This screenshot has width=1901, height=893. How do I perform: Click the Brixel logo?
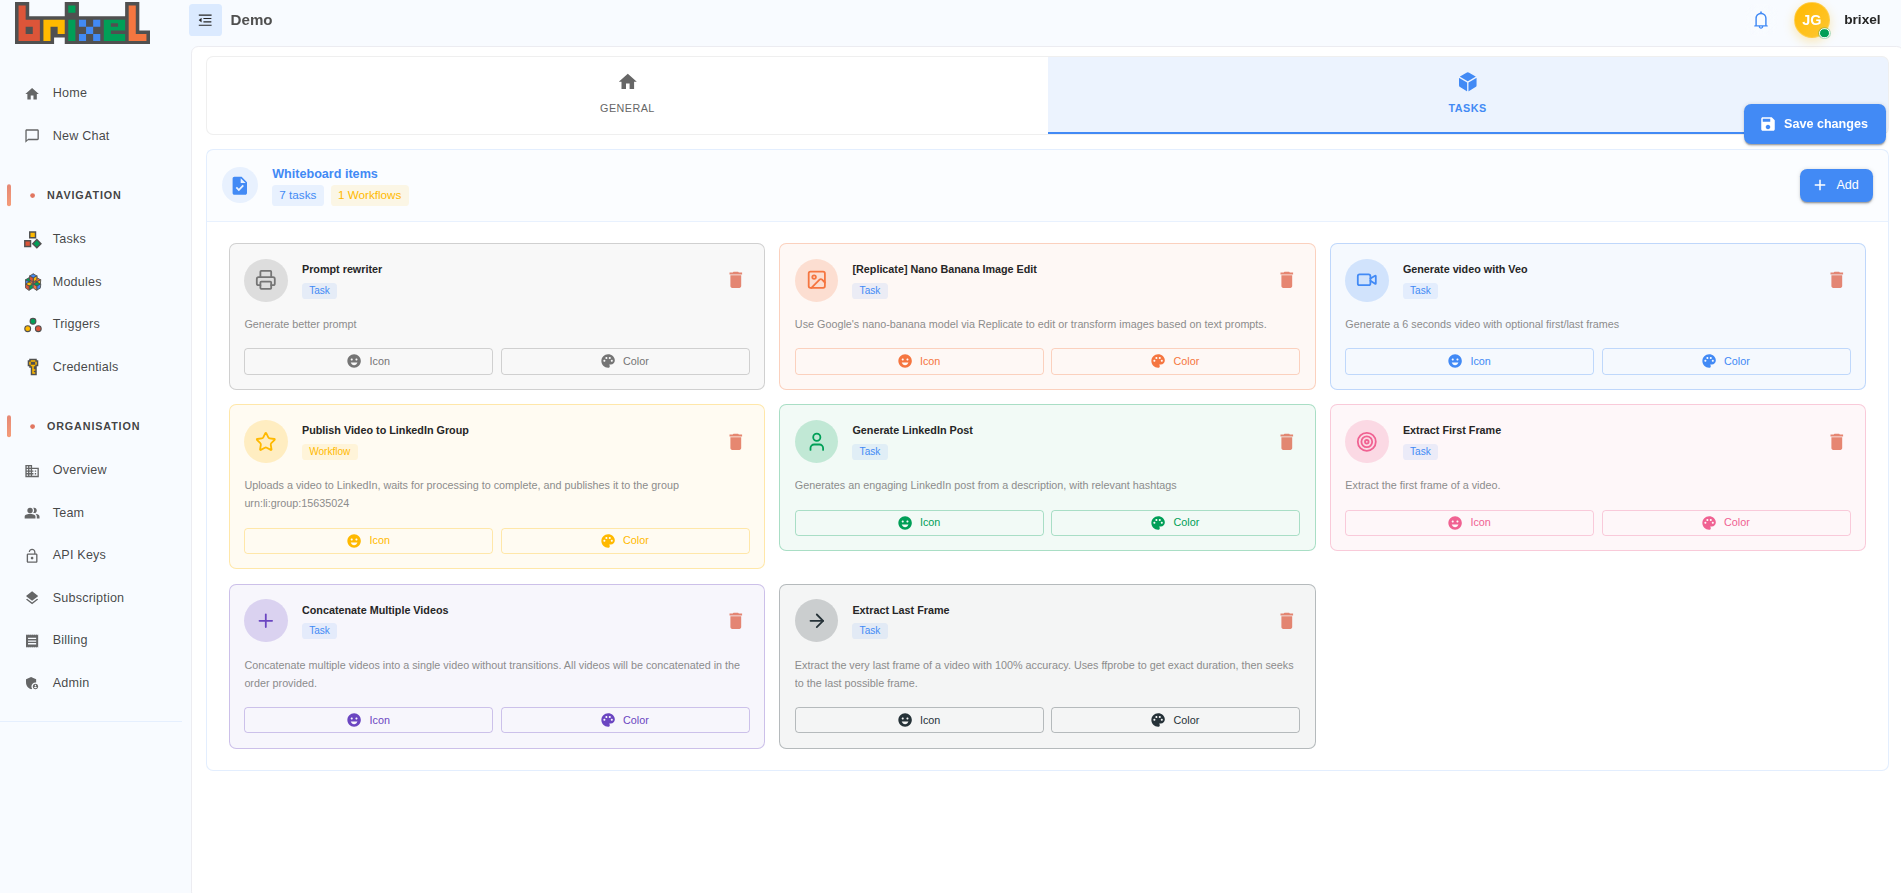pyautogui.click(x=83, y=23)
